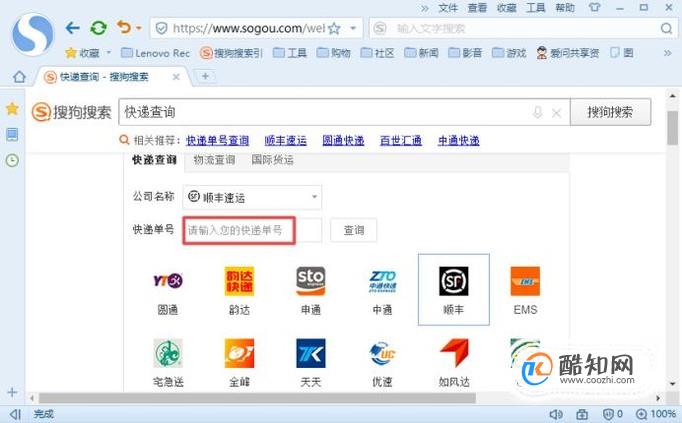Clear the search query with the X icon
This screenshot has width=682, height=423.
(556, 113)
